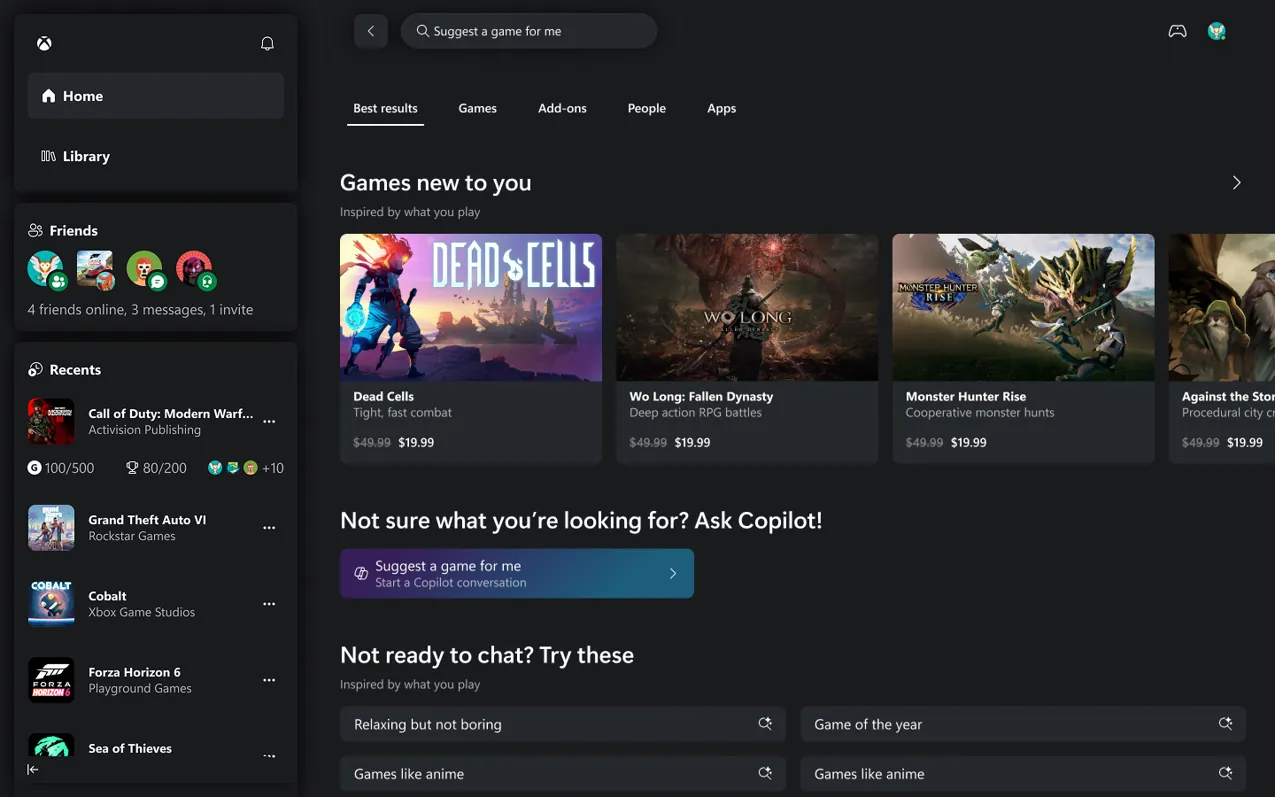Select the friend avatar with invite badge
The width and height of the screenshot is (1275, 797).
click(195, 269)
